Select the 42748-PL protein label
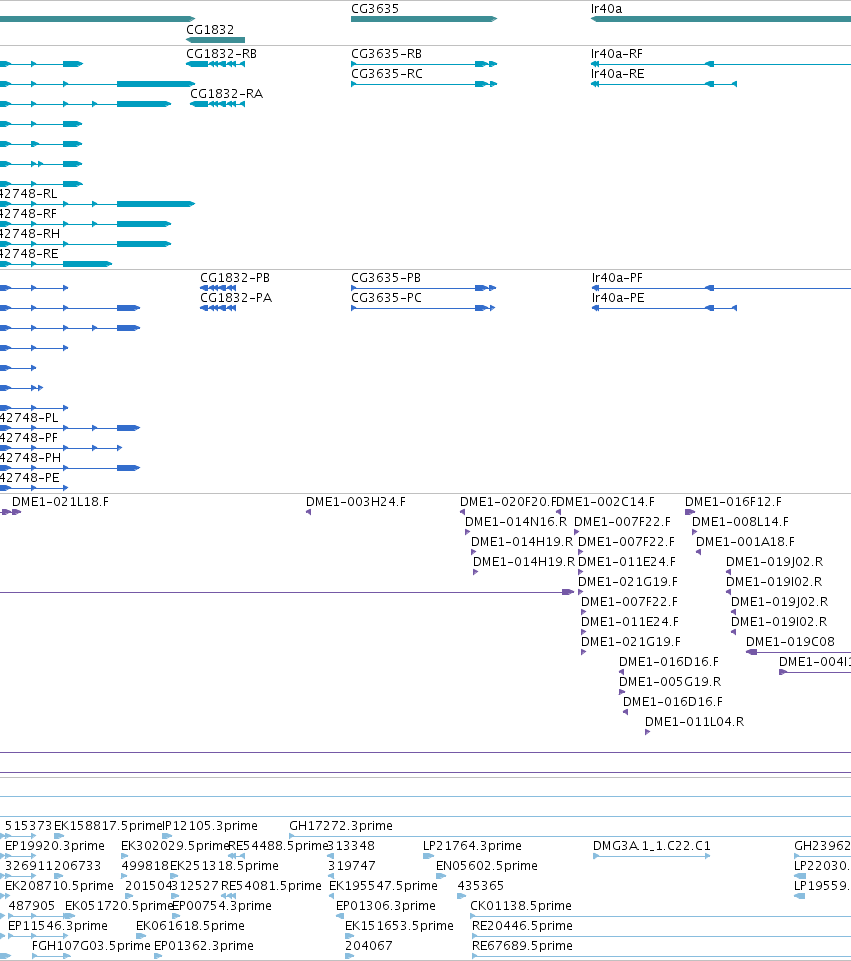This screenshot has height=961, width=851. (29, 418)
